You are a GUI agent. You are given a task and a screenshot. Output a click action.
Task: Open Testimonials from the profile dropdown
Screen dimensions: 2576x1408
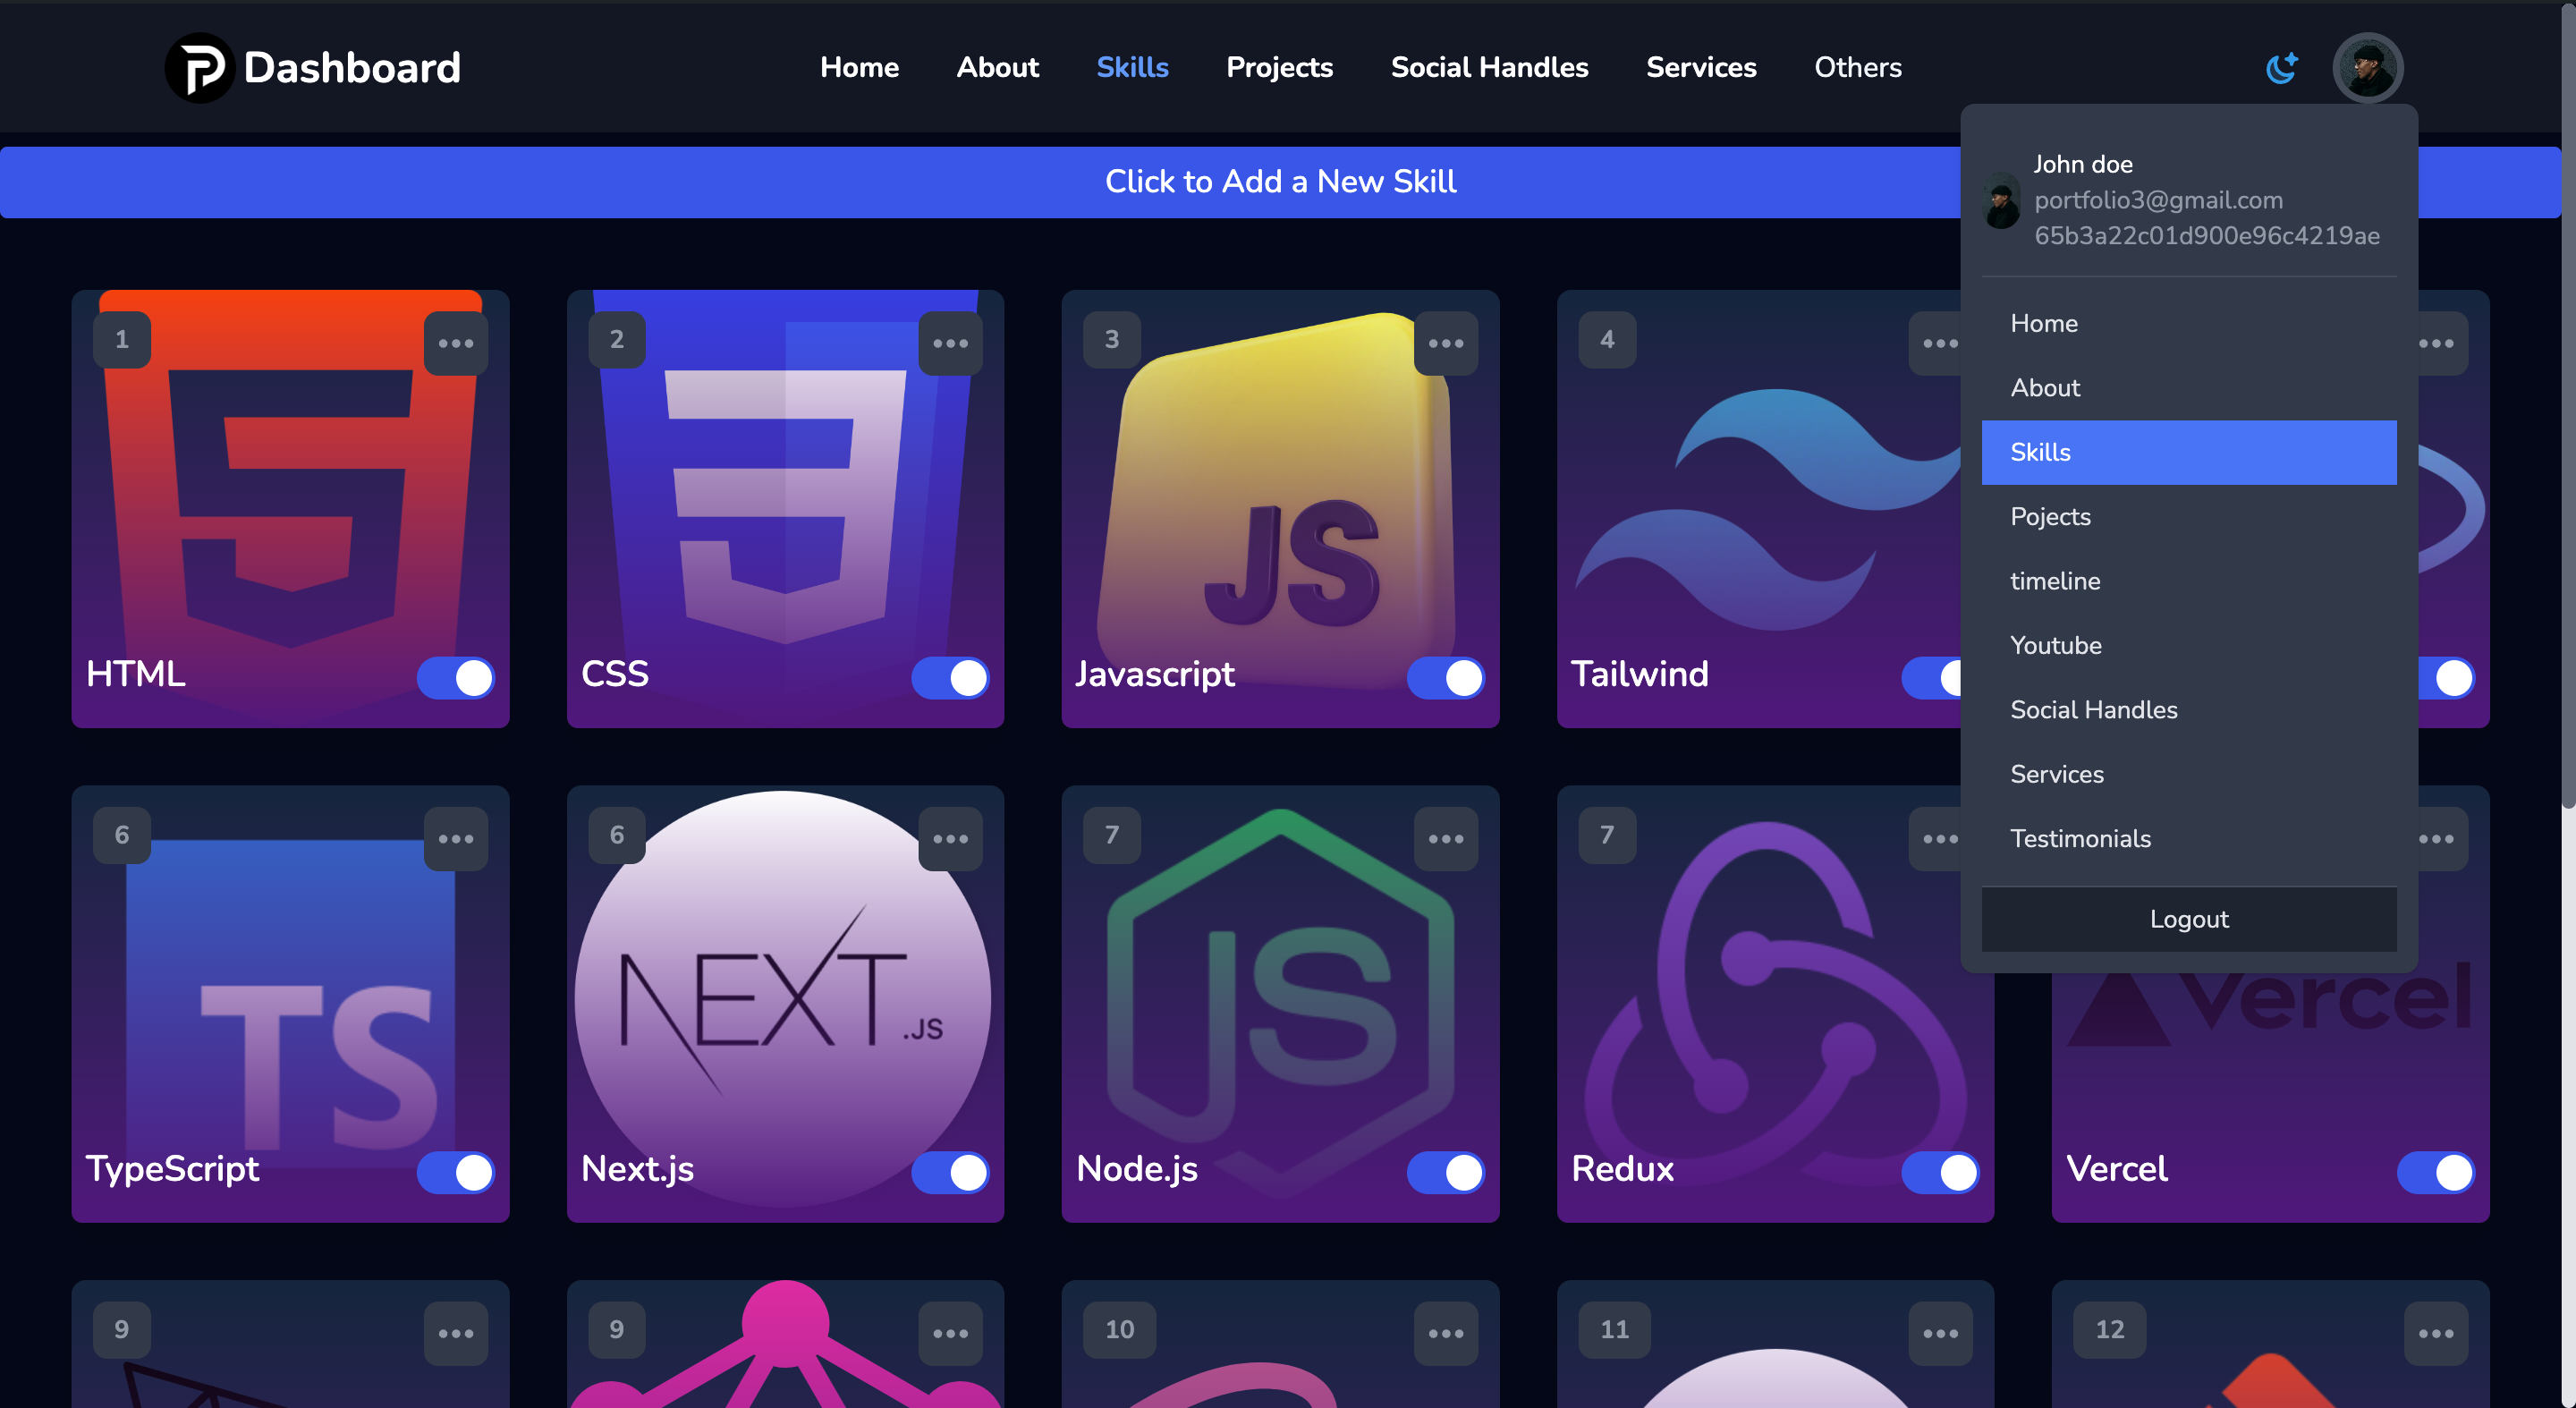[2189, 838]
